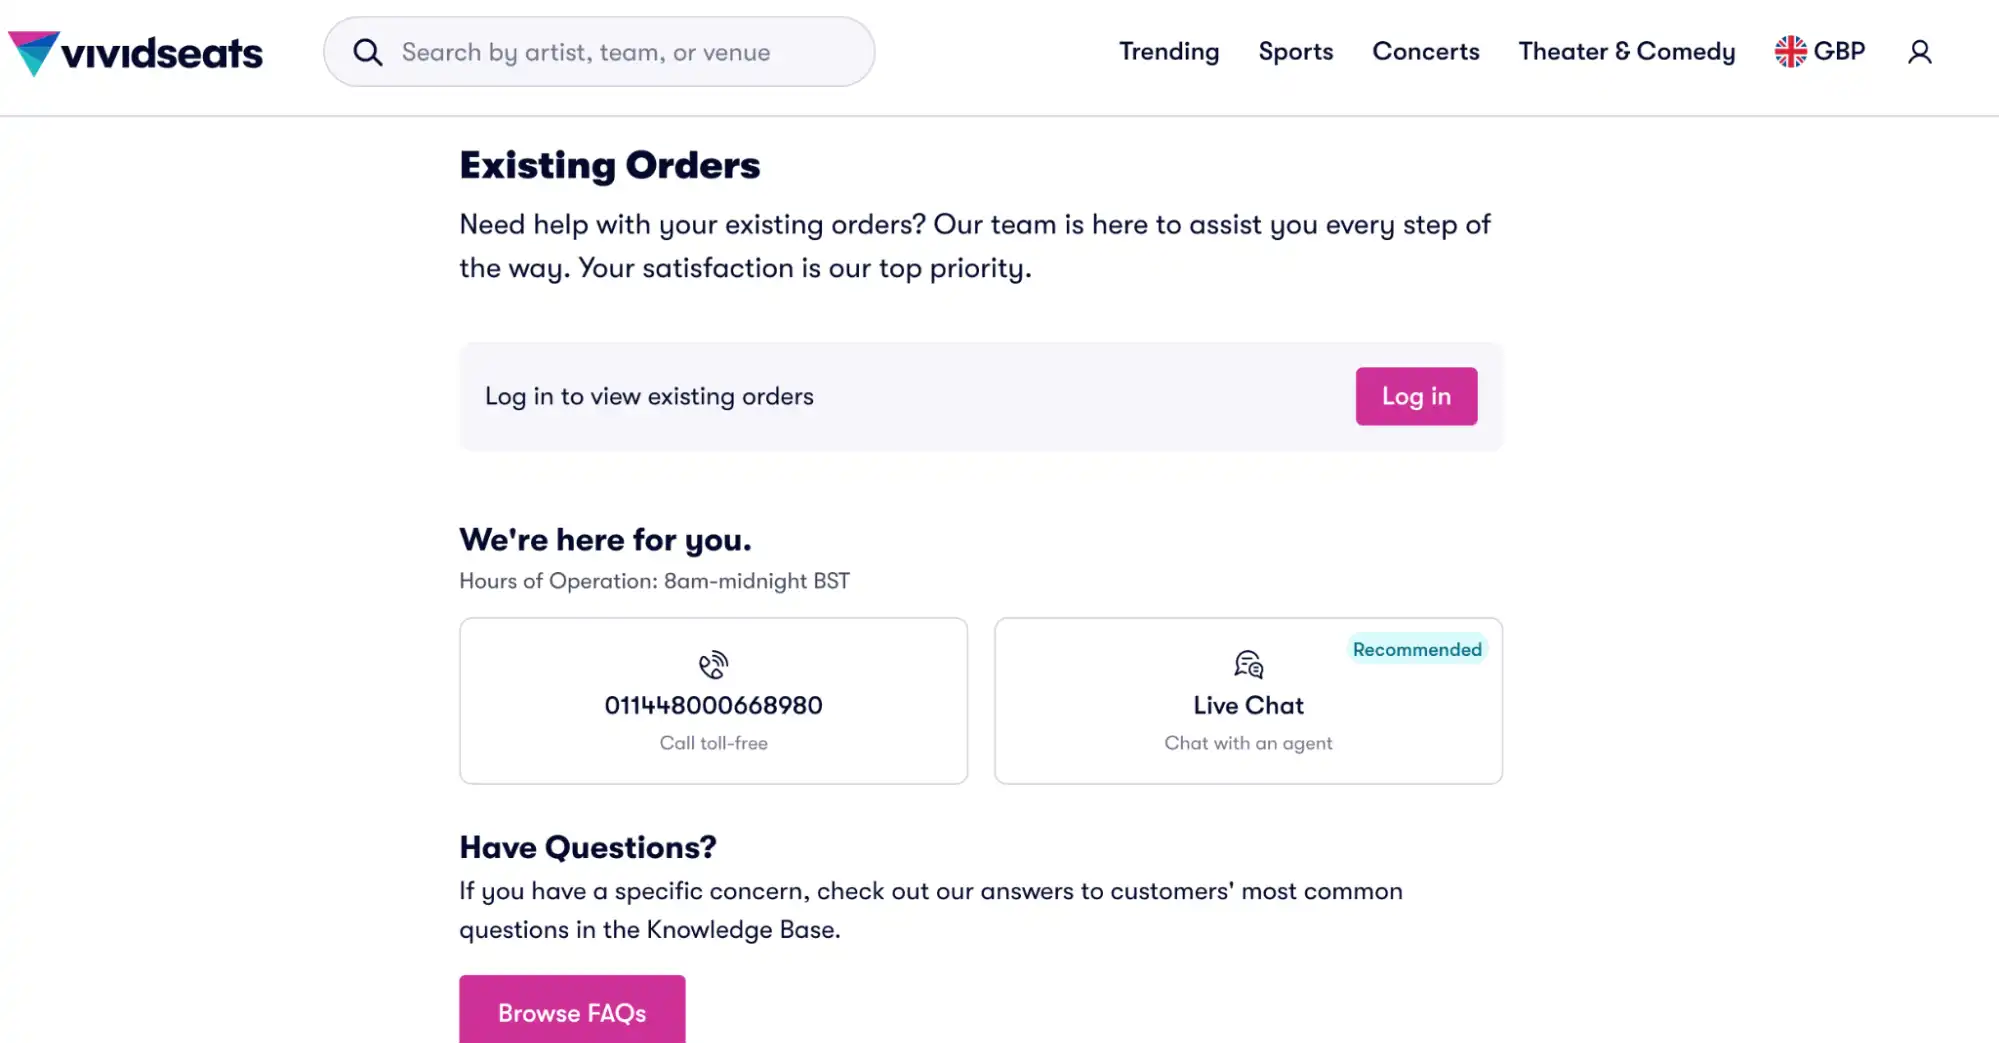
Task: Click the toll-free phone icon
Action: [713, 664]
